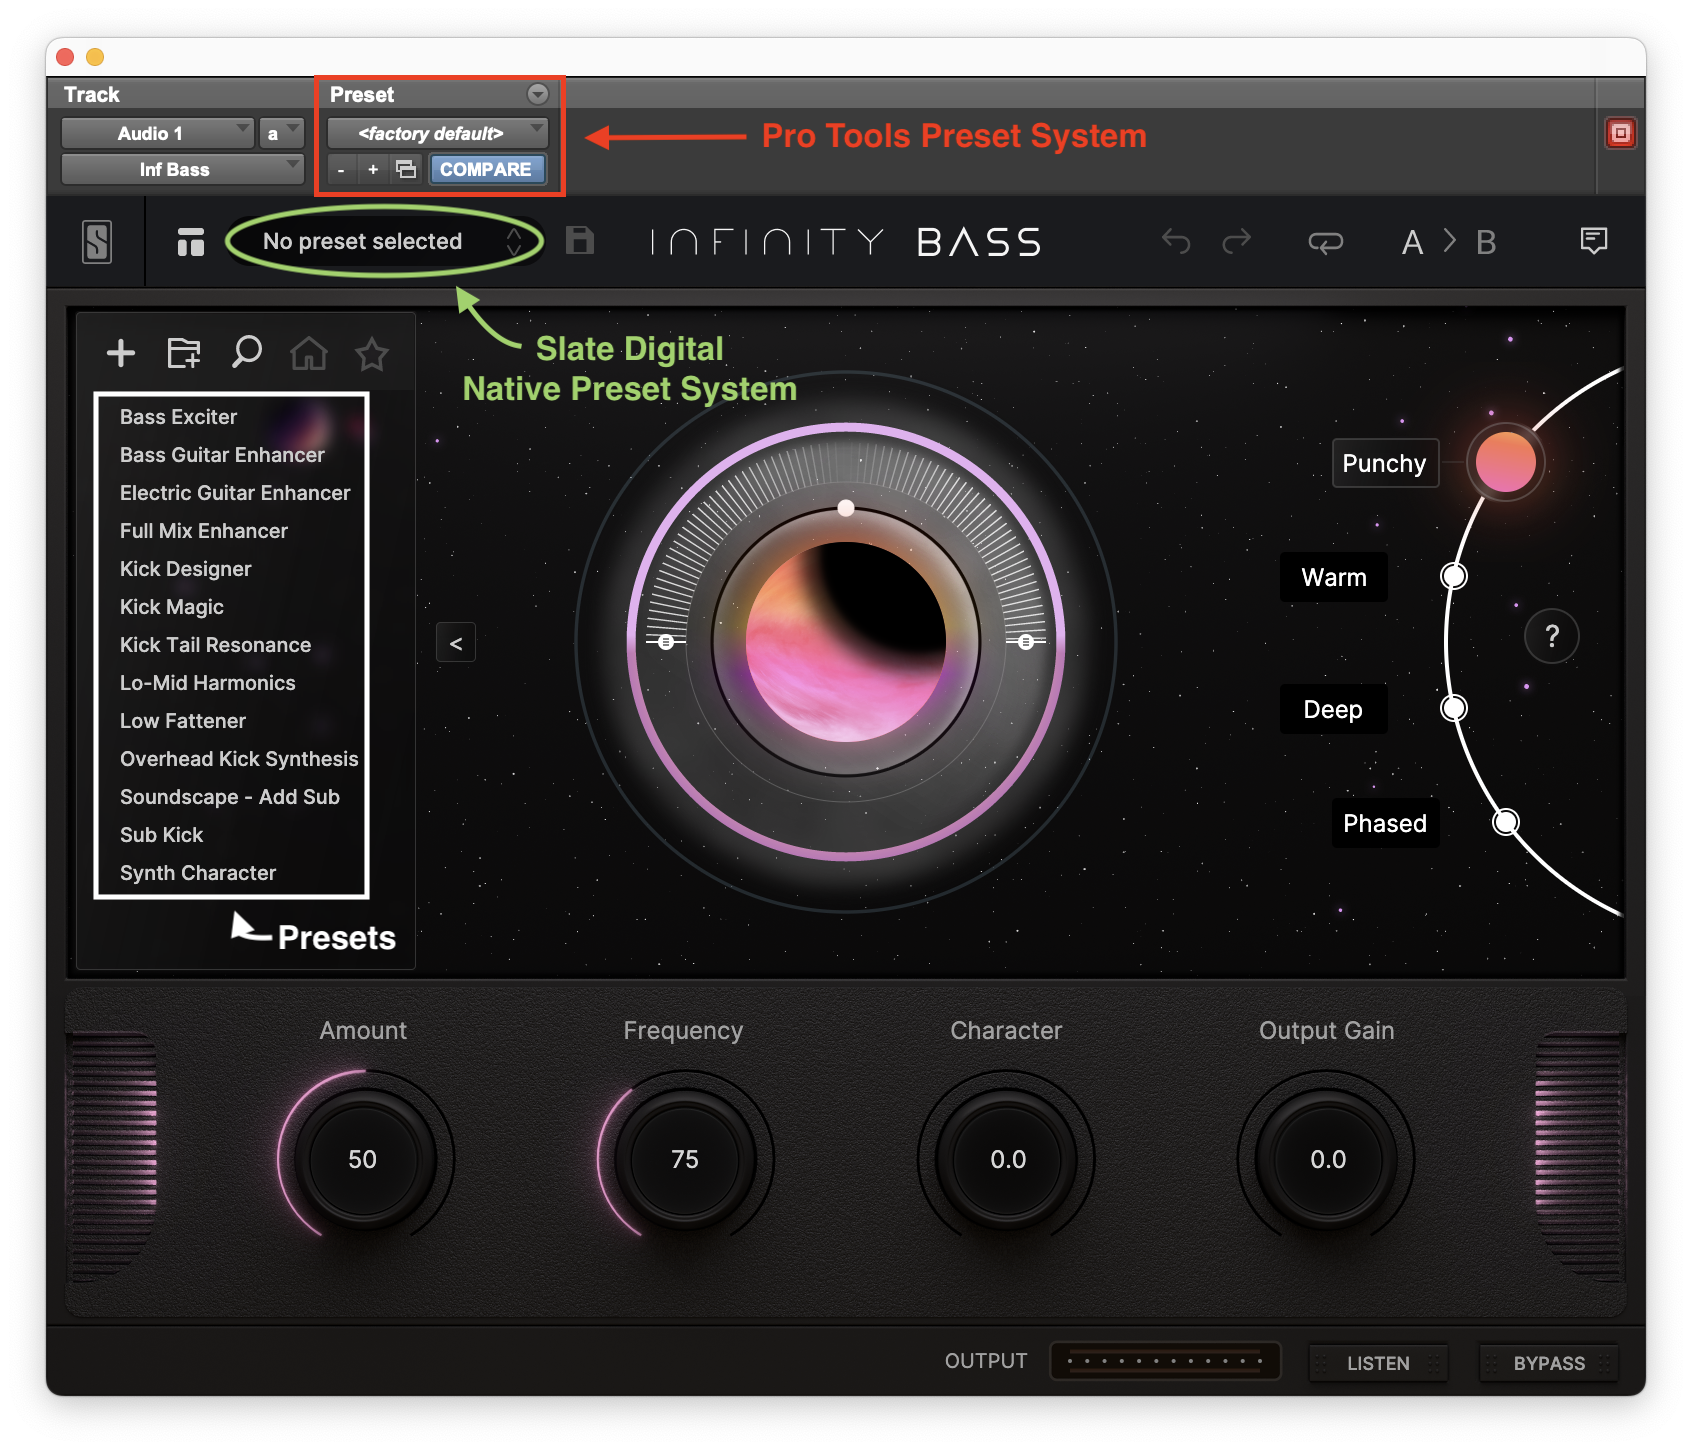Image resolution: width=1692 pixels, height=1450 pixels.
Task: Select the Sub Kick preset
Action: 161,835
